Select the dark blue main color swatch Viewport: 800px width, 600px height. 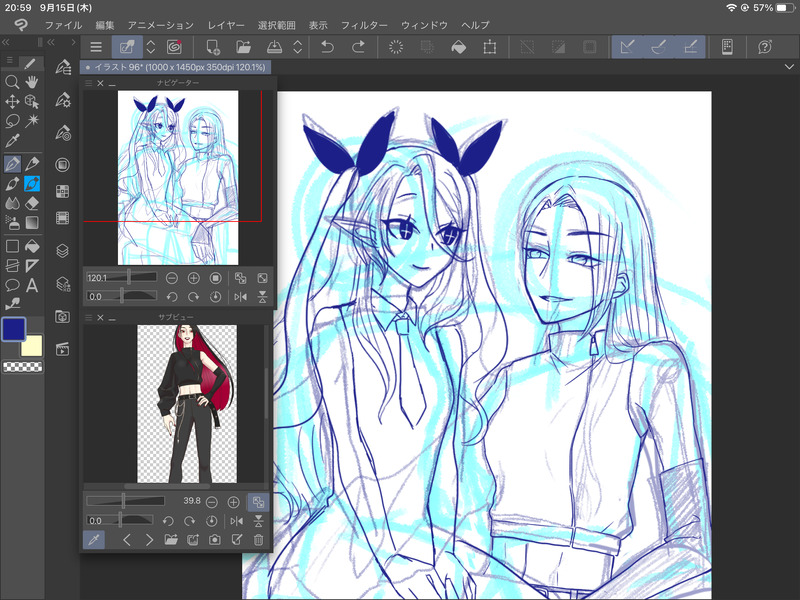[x=14, y=329]
